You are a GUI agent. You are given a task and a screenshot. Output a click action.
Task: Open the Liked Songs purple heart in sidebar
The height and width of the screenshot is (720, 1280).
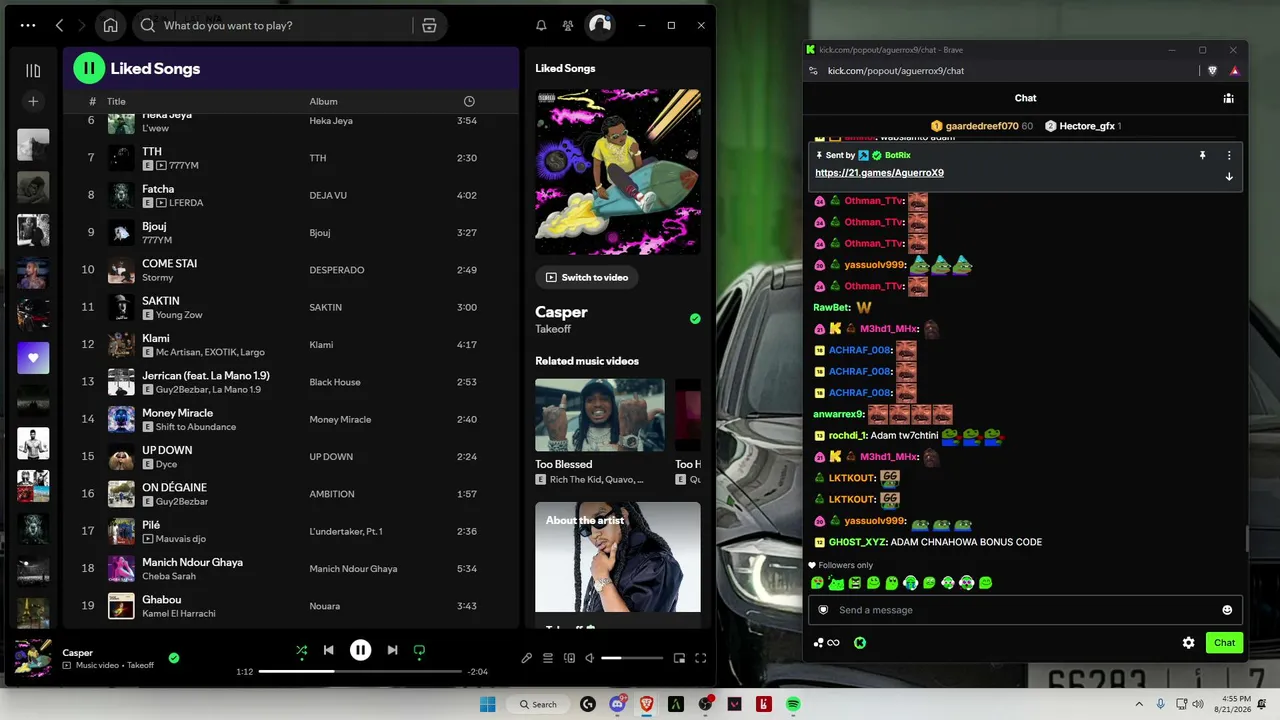pos(33,358)
